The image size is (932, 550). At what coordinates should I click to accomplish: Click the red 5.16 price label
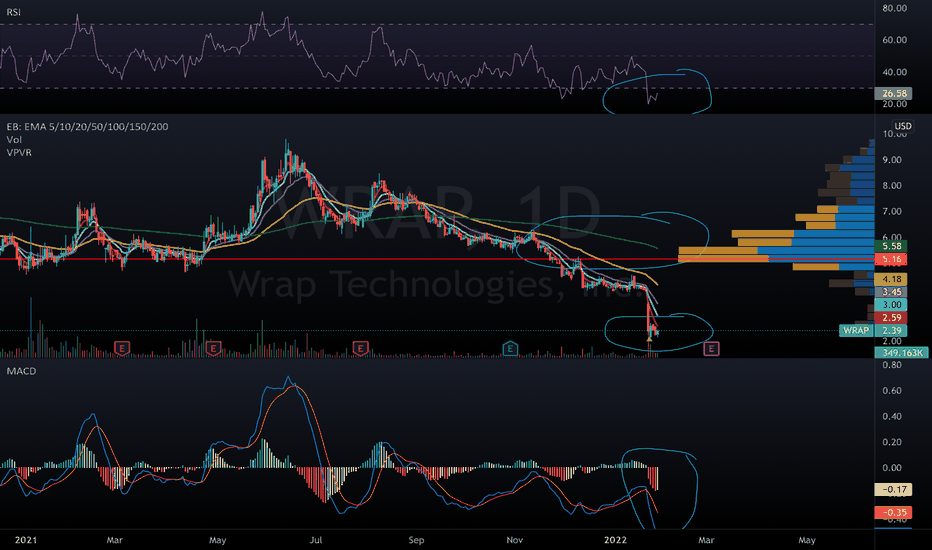pos(891,259)
